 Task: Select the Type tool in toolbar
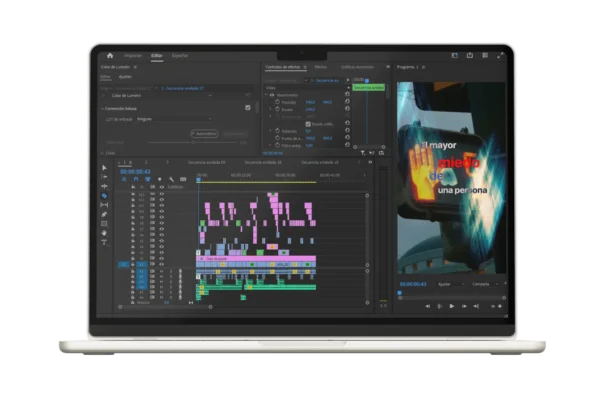point(105,242)
